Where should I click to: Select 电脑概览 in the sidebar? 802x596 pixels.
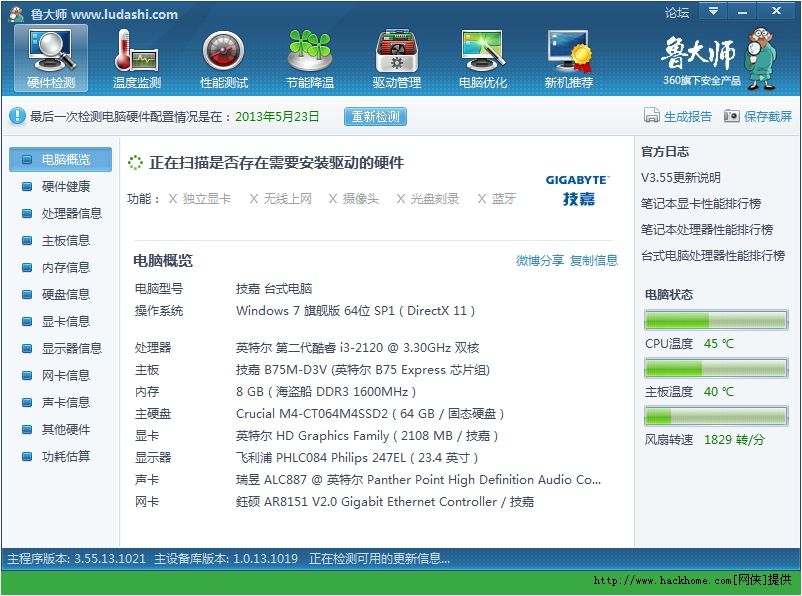point(60,160)
